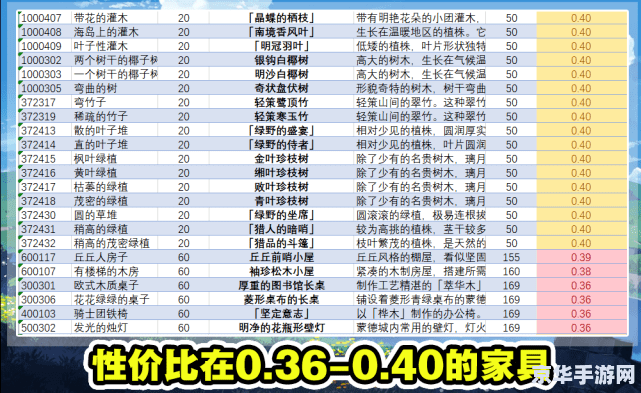Click the cell 丘丘人房子
This screenshot has height=393, width=641.
point(101,257)
